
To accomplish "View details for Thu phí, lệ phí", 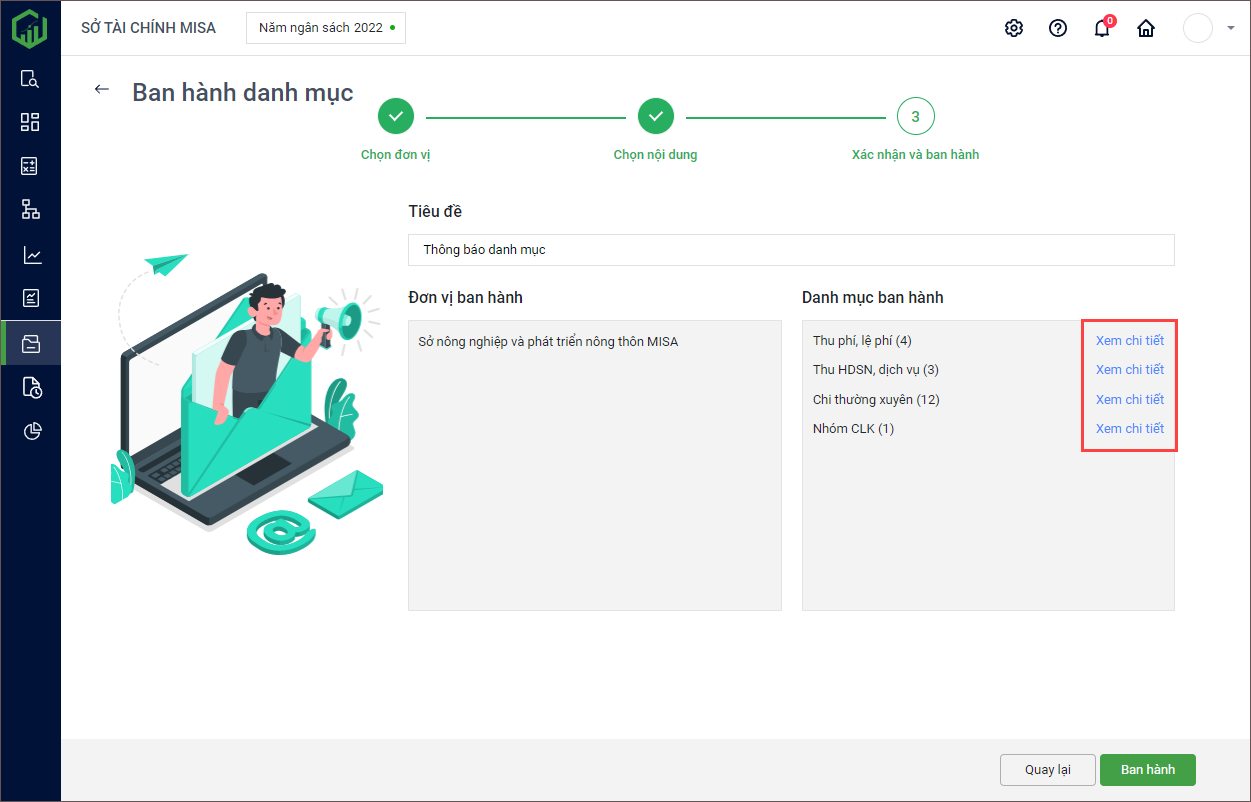I will (1129, 340).
